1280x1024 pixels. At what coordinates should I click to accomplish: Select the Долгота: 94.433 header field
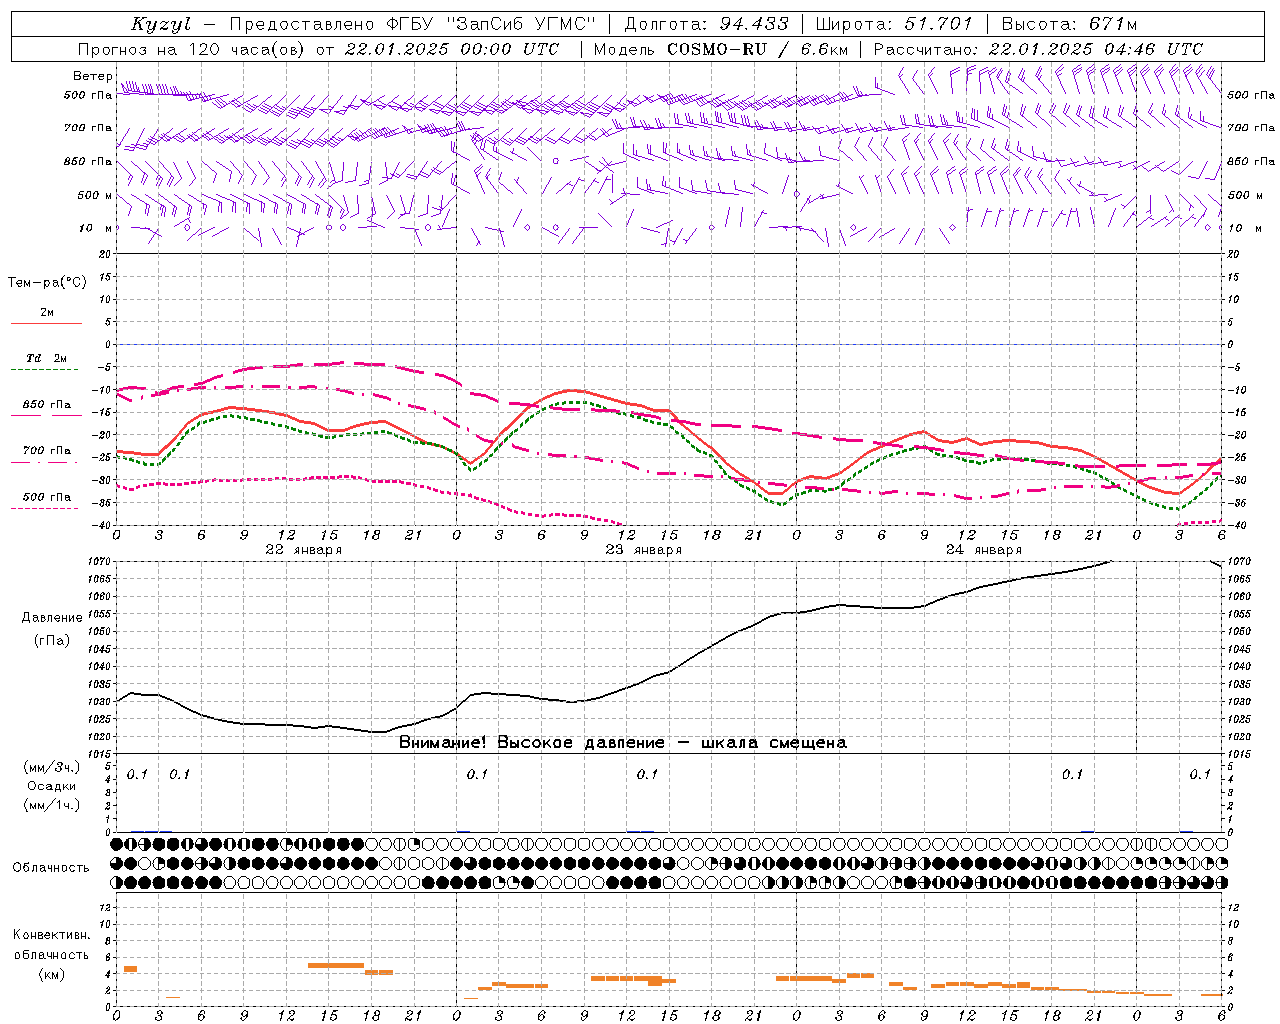click(706, 24)
